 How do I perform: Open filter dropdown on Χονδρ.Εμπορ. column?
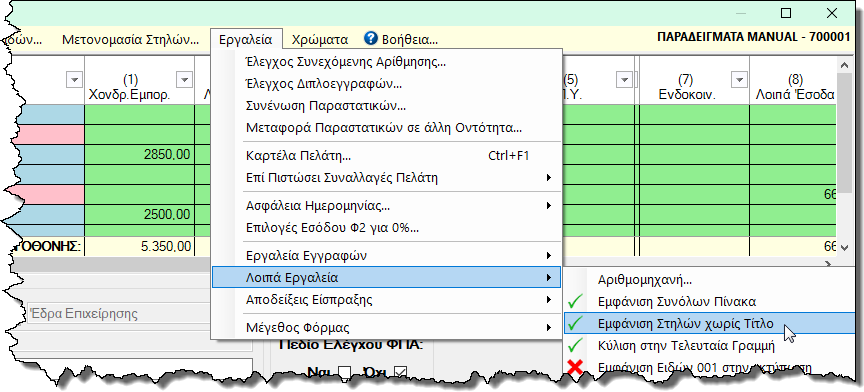point(185,79)
